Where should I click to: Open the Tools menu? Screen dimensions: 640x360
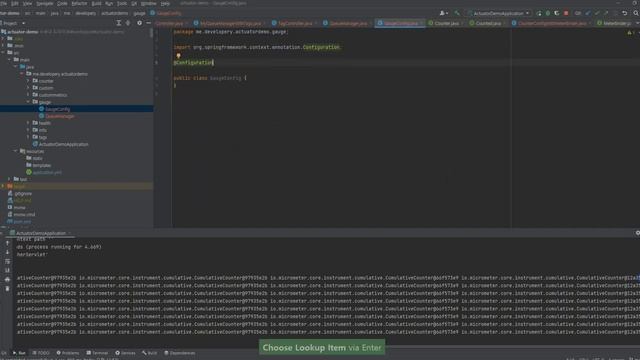[122, 3]
